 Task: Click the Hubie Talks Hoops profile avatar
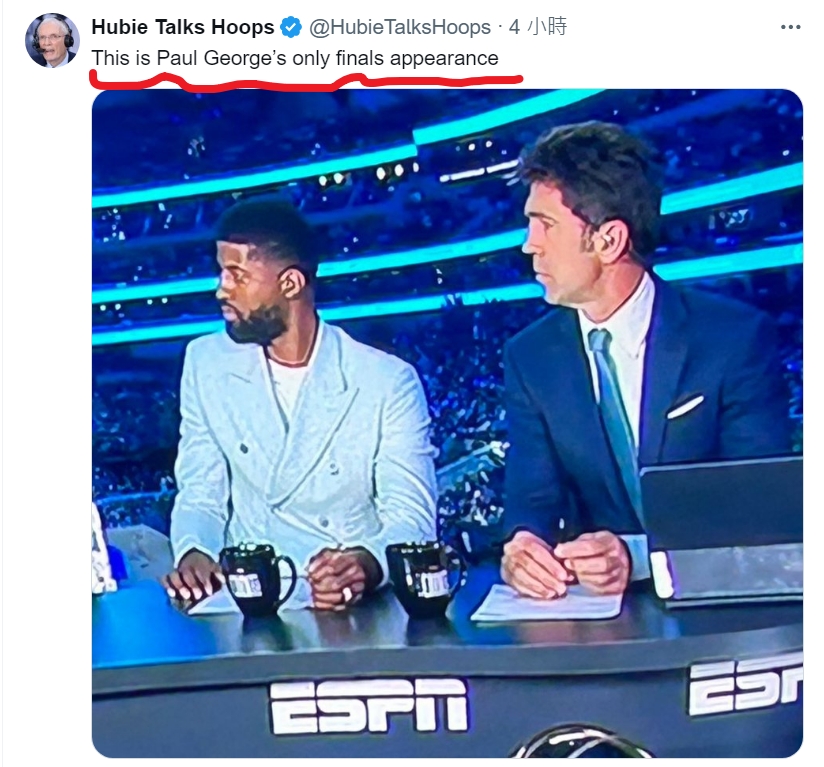coord(52,40)
